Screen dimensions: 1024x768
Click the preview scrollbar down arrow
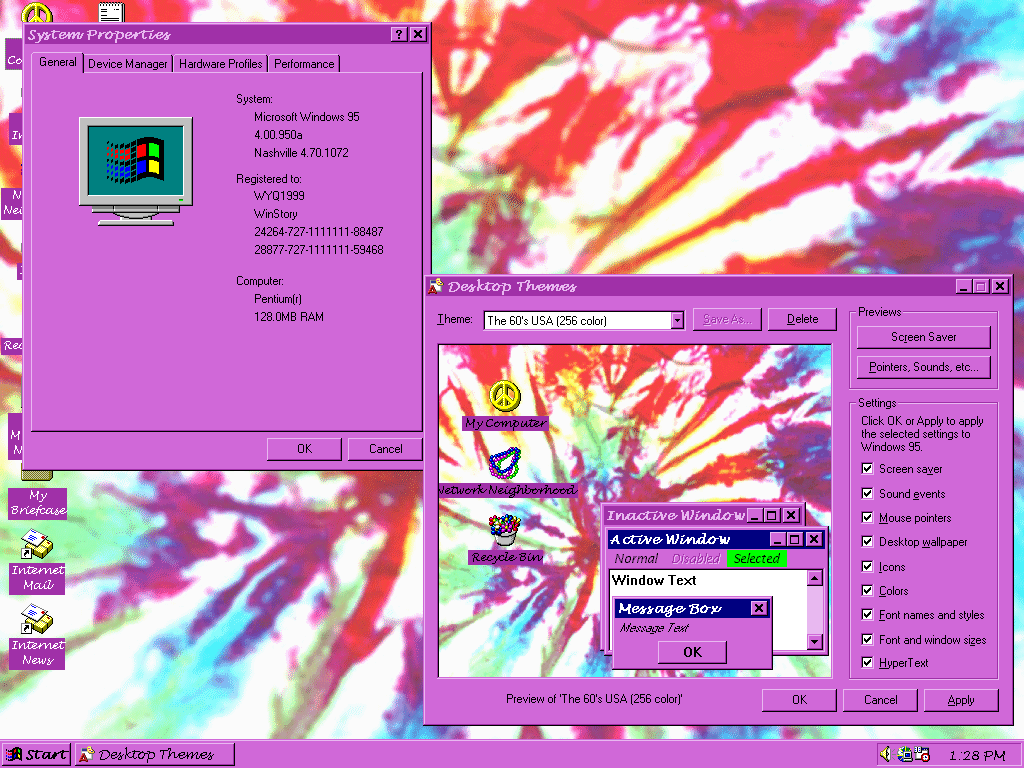pyautogui.click(x=814, y=642)
